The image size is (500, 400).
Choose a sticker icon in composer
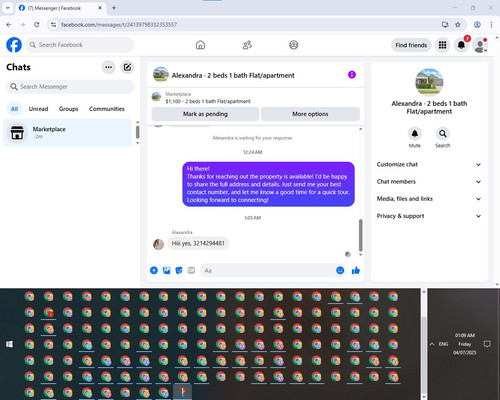pyautogui.click(x=179, y=270)
